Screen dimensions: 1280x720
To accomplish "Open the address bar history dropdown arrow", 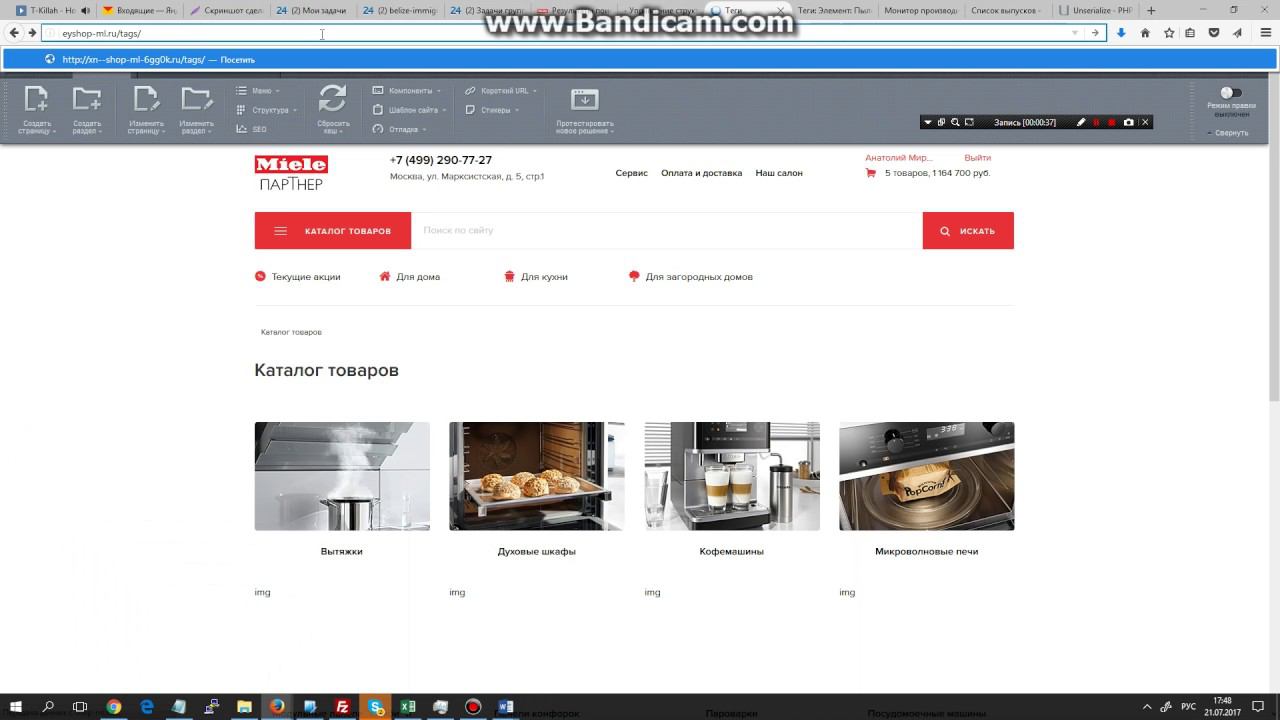I will point(1075,33).
